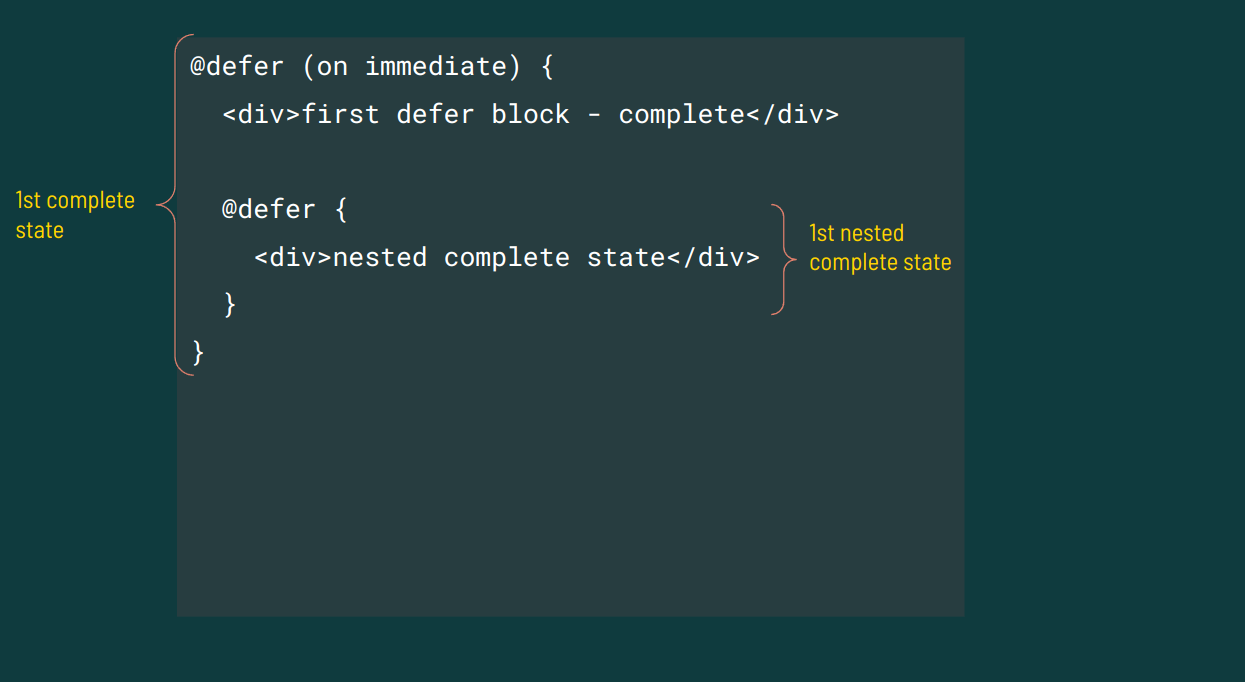Screen dimensions: 1245x682
Task: Click the nested "@defer" keyword
Action: [268, 210]
